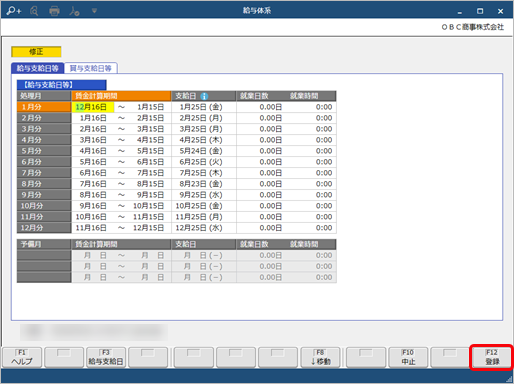
Task: Switch to the 給与支給日等 tab
Action: [37, 68]
